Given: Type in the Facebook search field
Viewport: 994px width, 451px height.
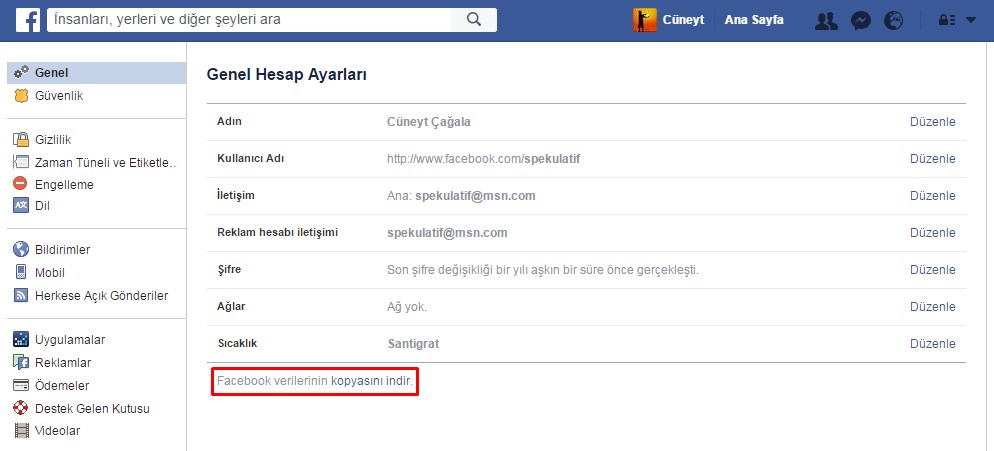Looking at the screenshot, I should coord(250,19).
